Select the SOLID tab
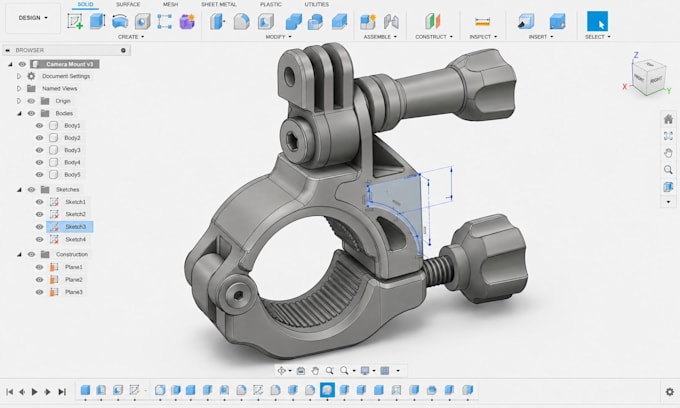Image resolution: width=680 pixels, height=408 pixels. pos(85,4)
